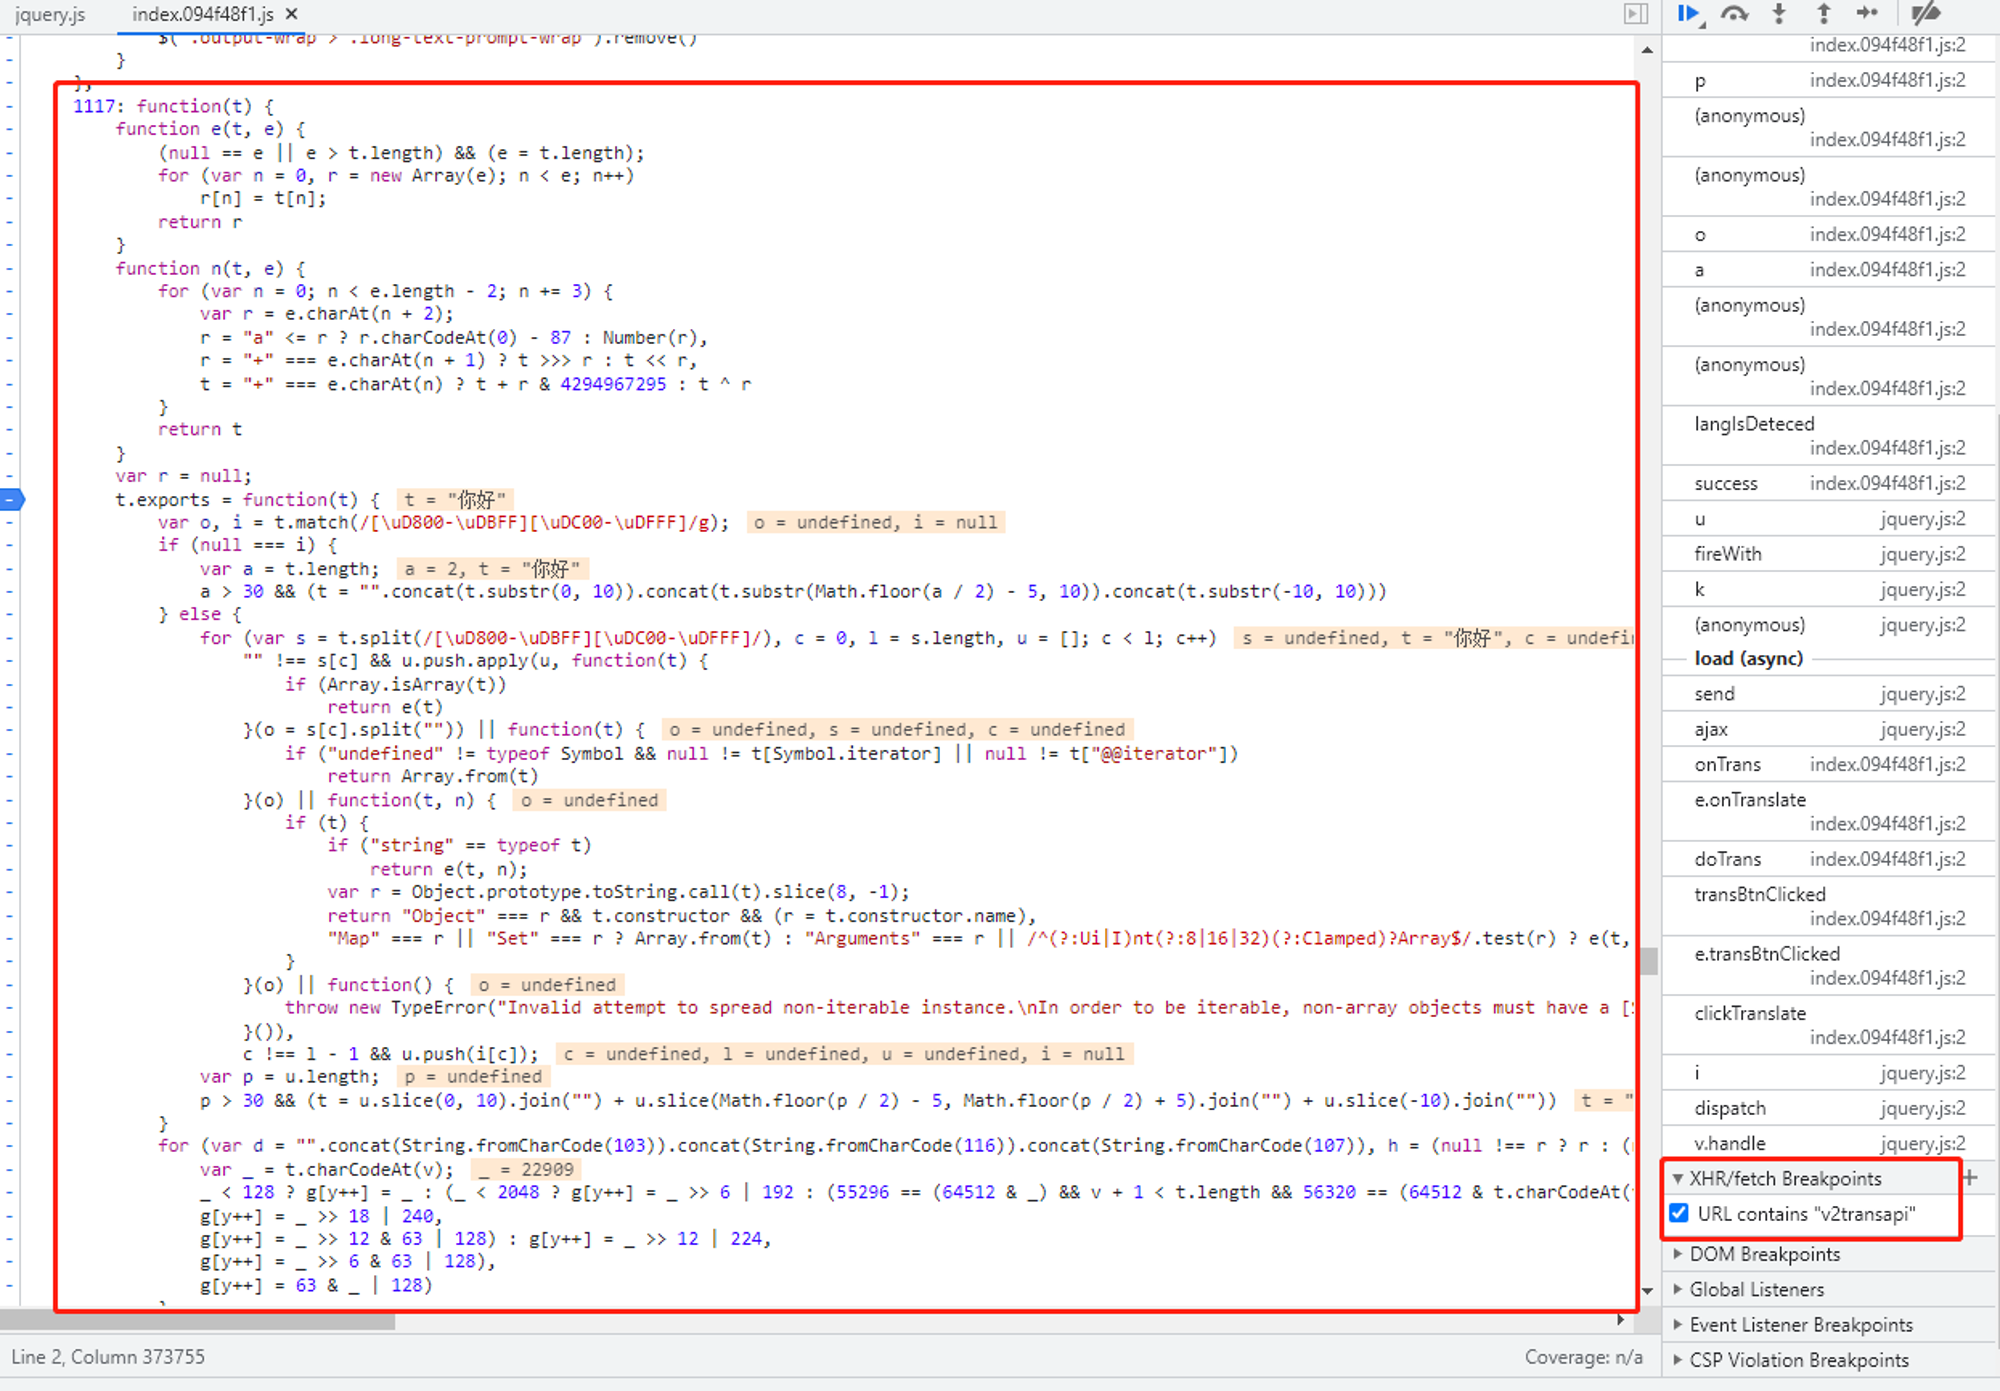Select the index.094f48f1.js source tab
2000x1391 pixels.
[x=203, y=15]
